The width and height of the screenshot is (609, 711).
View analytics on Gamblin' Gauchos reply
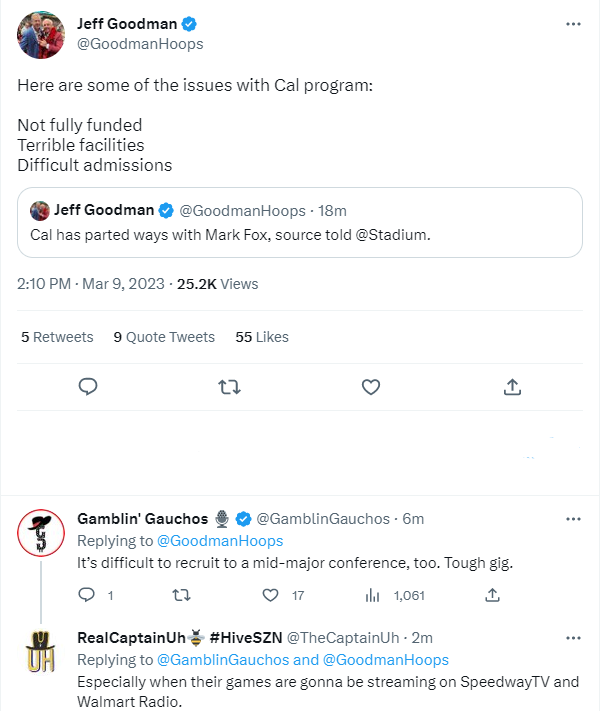[x=374, y=595]
